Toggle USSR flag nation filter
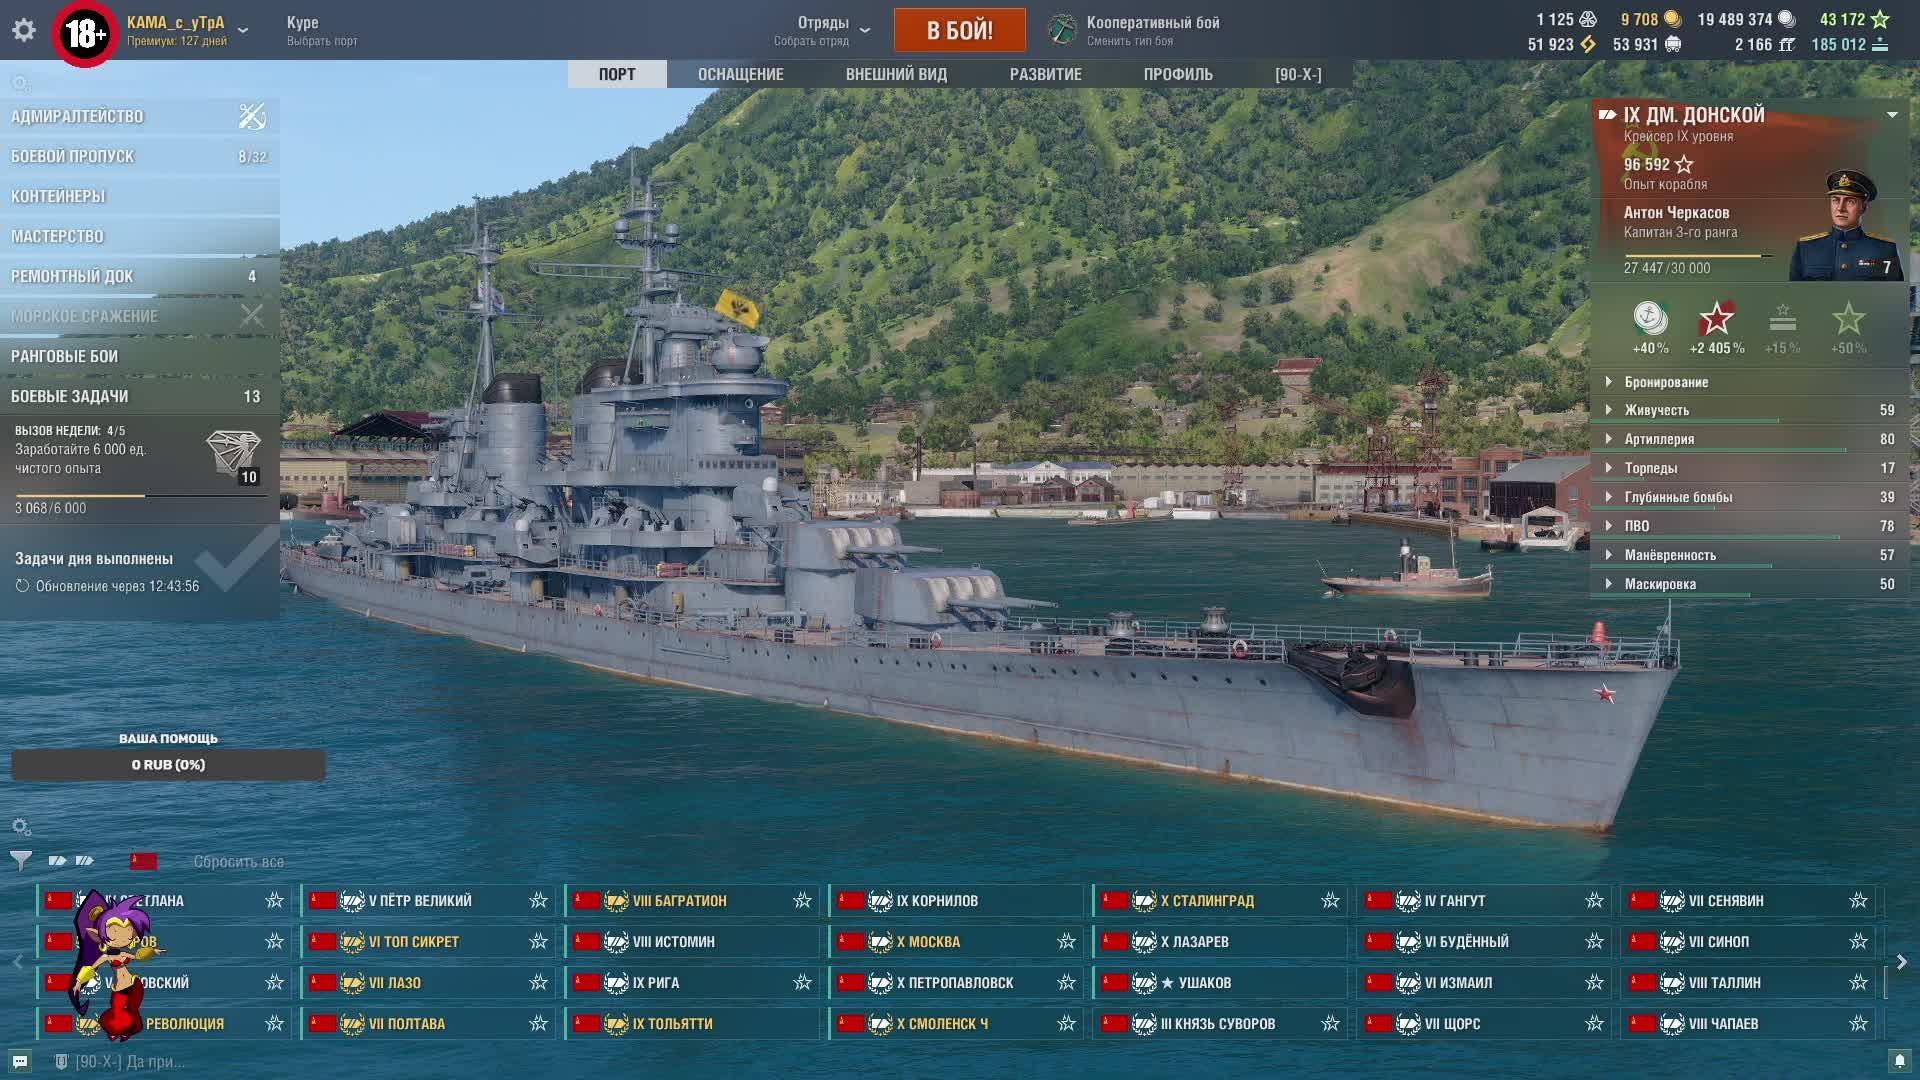Viewport: 1920px width, 1080px height. click(x=144, y=861)
